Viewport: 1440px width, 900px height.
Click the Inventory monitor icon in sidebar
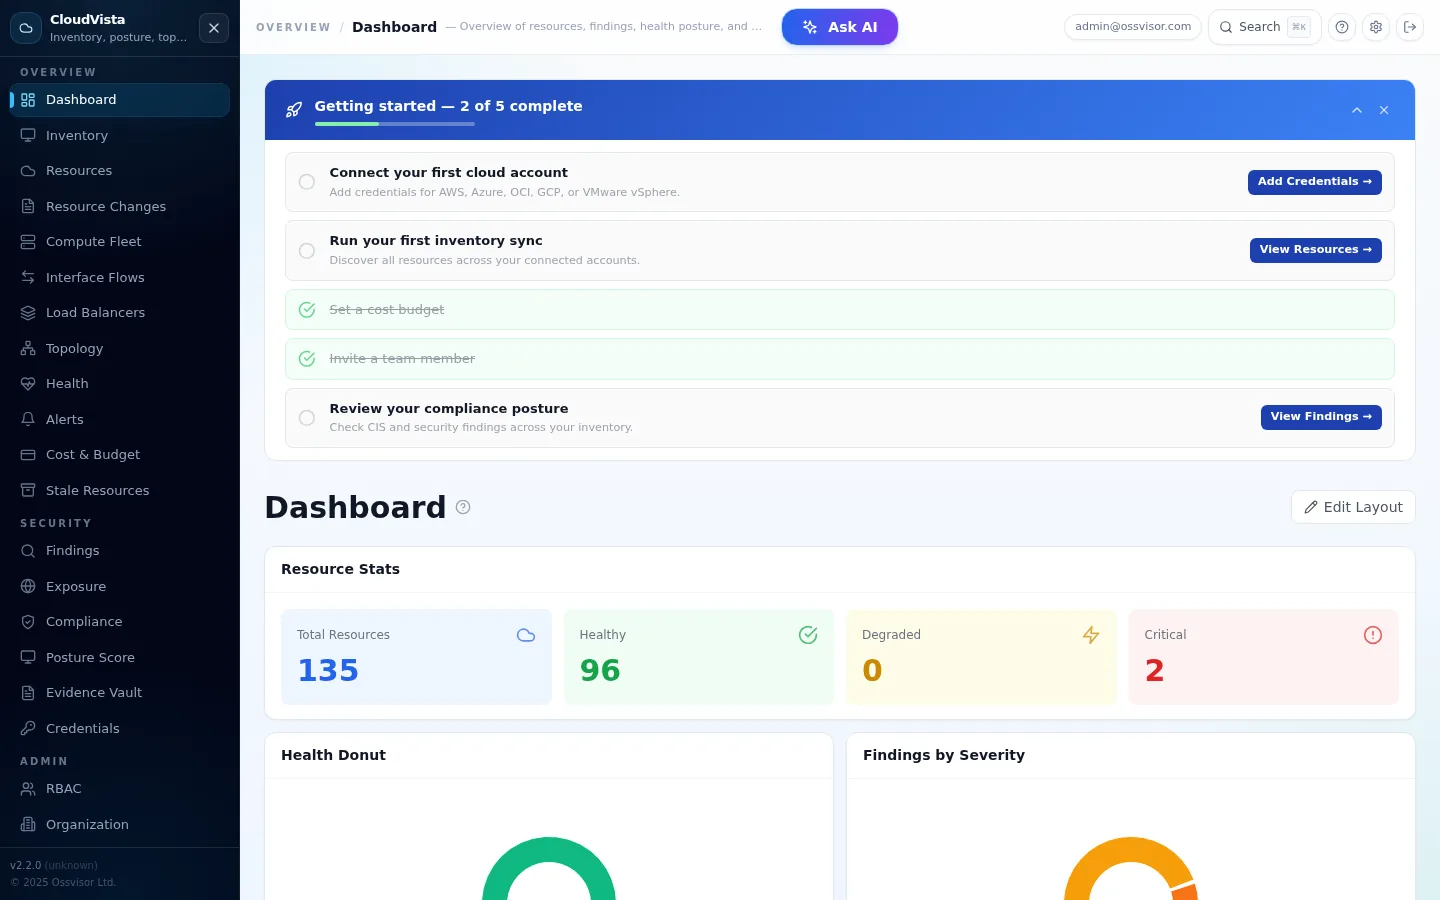point(28,135)
